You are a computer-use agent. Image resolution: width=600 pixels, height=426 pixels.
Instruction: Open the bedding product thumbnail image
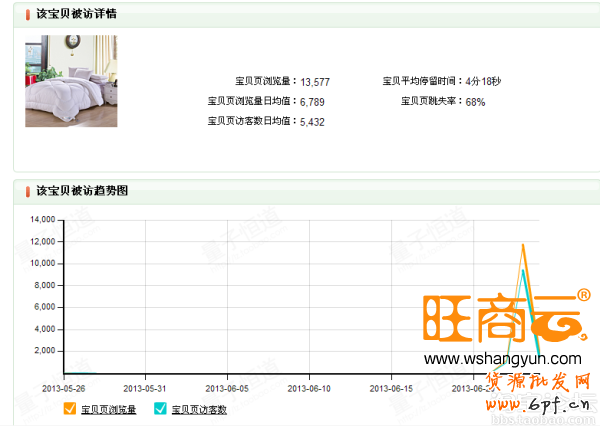[71, 81]
